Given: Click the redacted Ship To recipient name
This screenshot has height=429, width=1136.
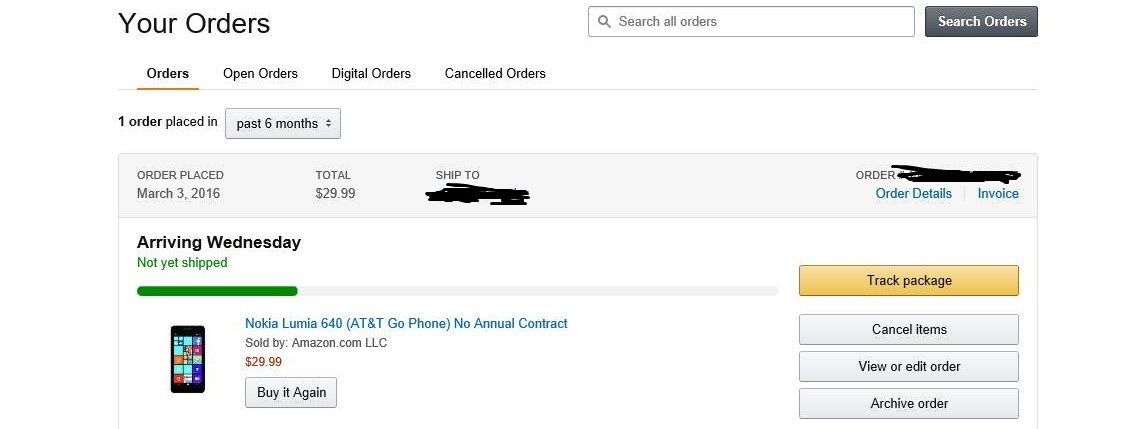Looking at the screenshot, I should tap(477, 194).
